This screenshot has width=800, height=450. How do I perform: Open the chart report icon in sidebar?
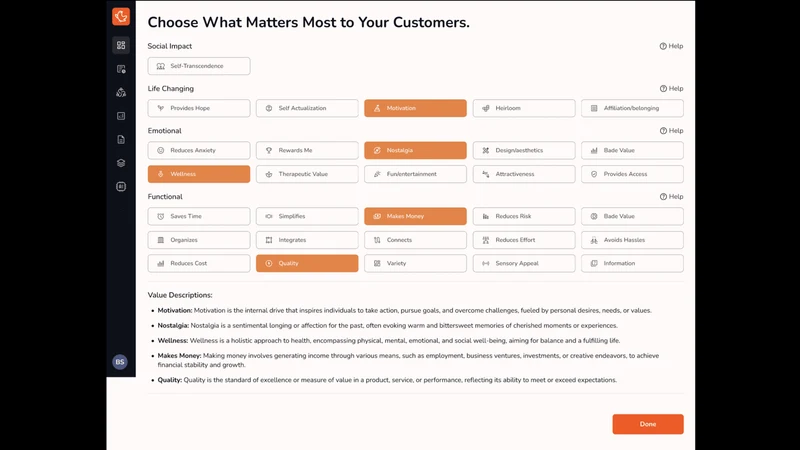121,116
